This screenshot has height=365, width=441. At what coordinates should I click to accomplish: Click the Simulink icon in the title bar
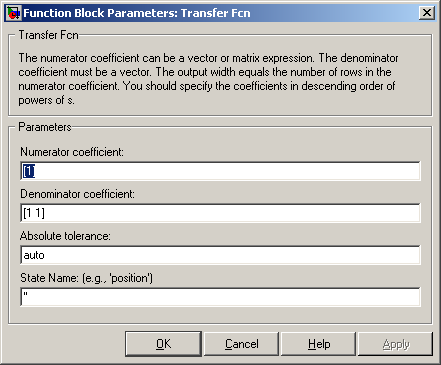pyautogui.click(x=13, y=13)
